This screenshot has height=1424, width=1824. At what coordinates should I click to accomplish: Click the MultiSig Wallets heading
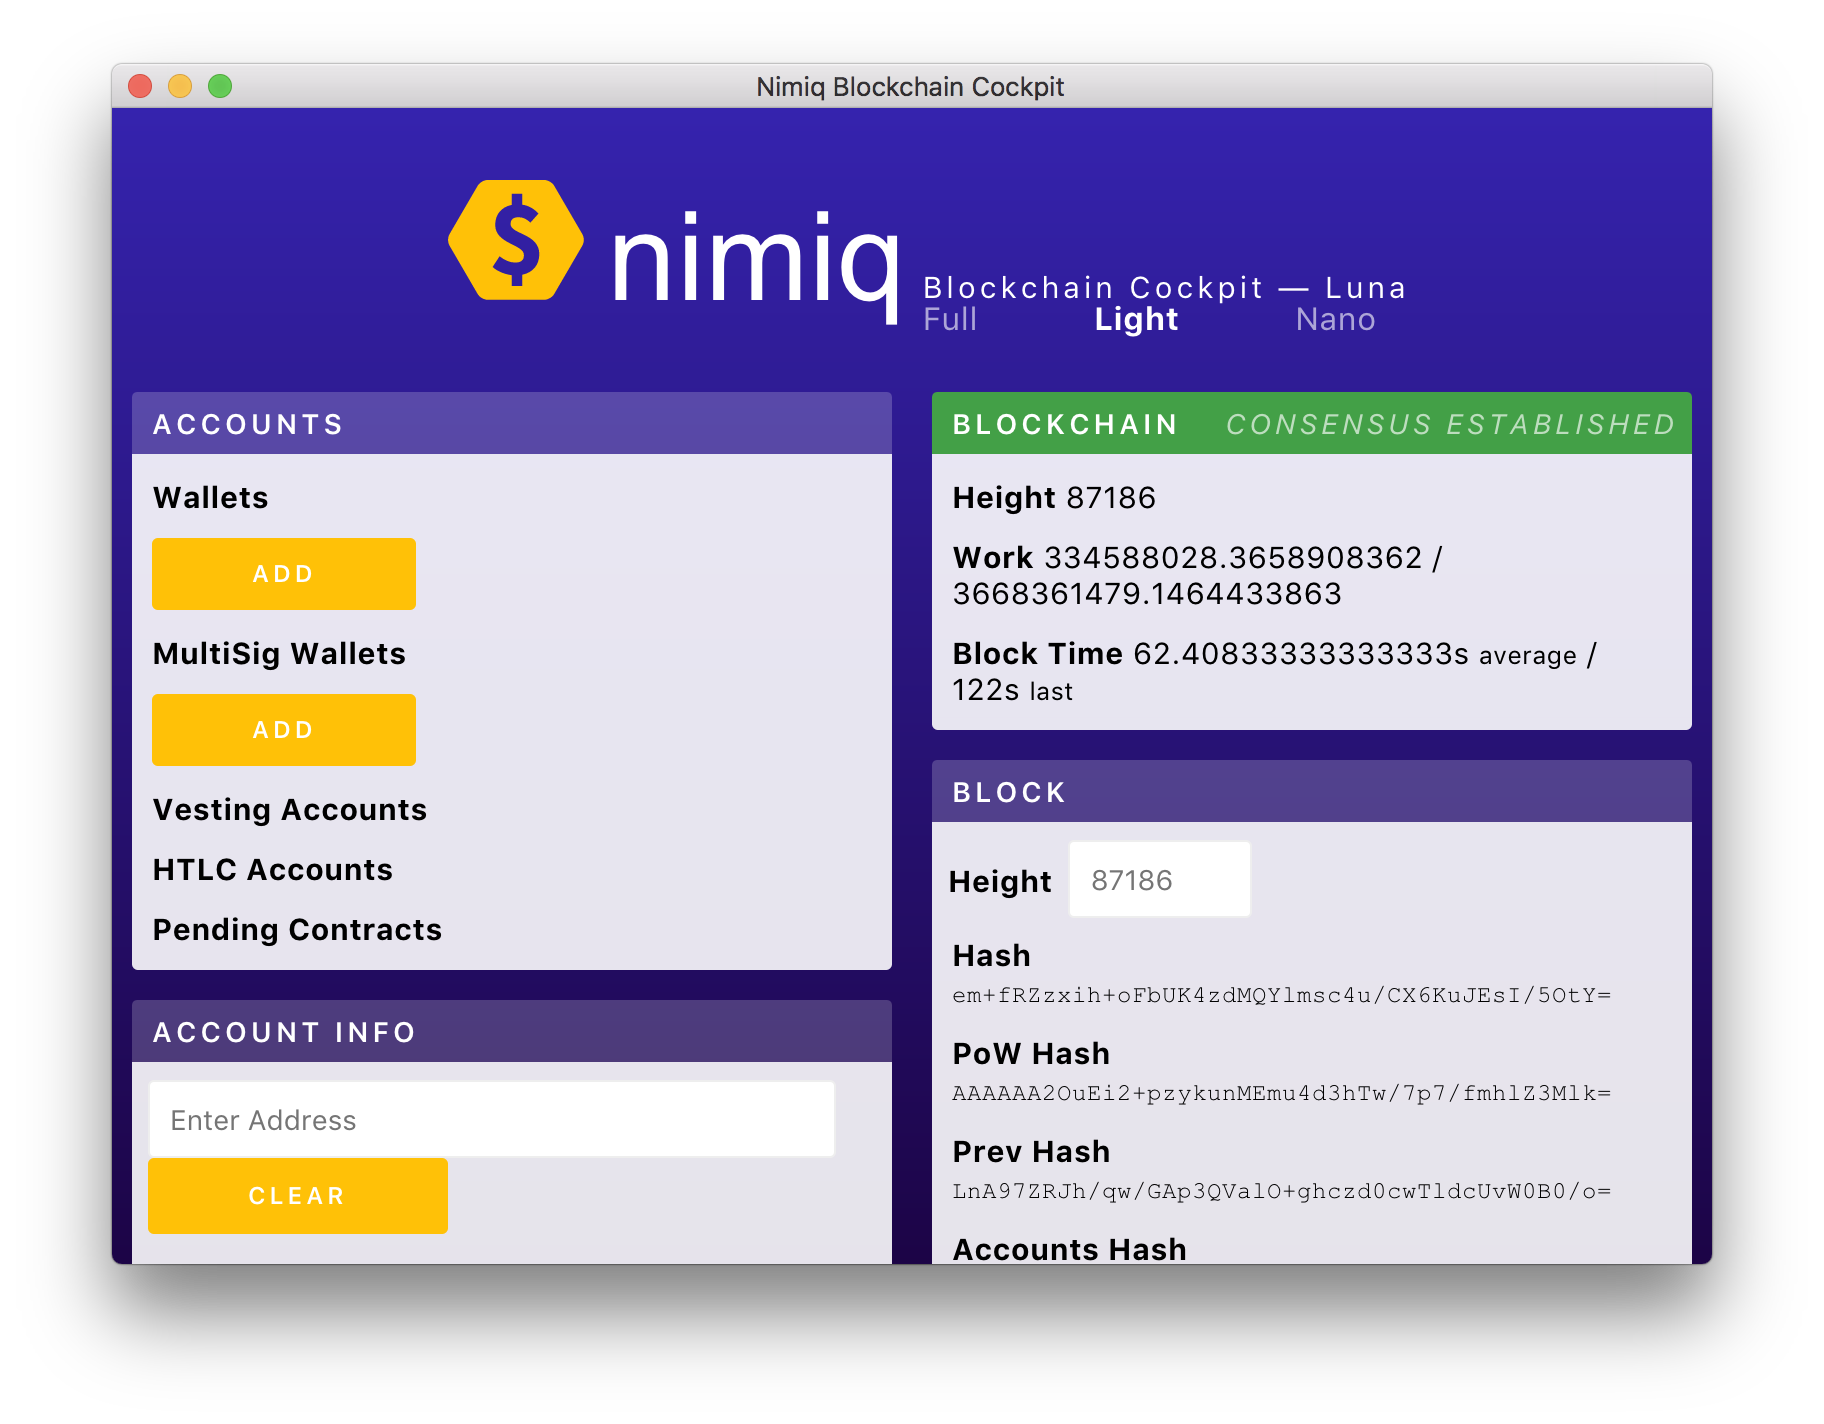[x=280, y=654]
